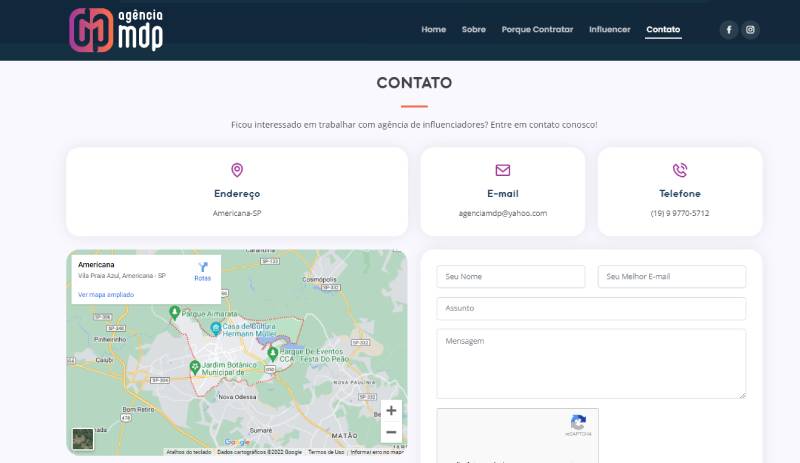Focus the 'Seu Nome' input field

tap(510, 276)
